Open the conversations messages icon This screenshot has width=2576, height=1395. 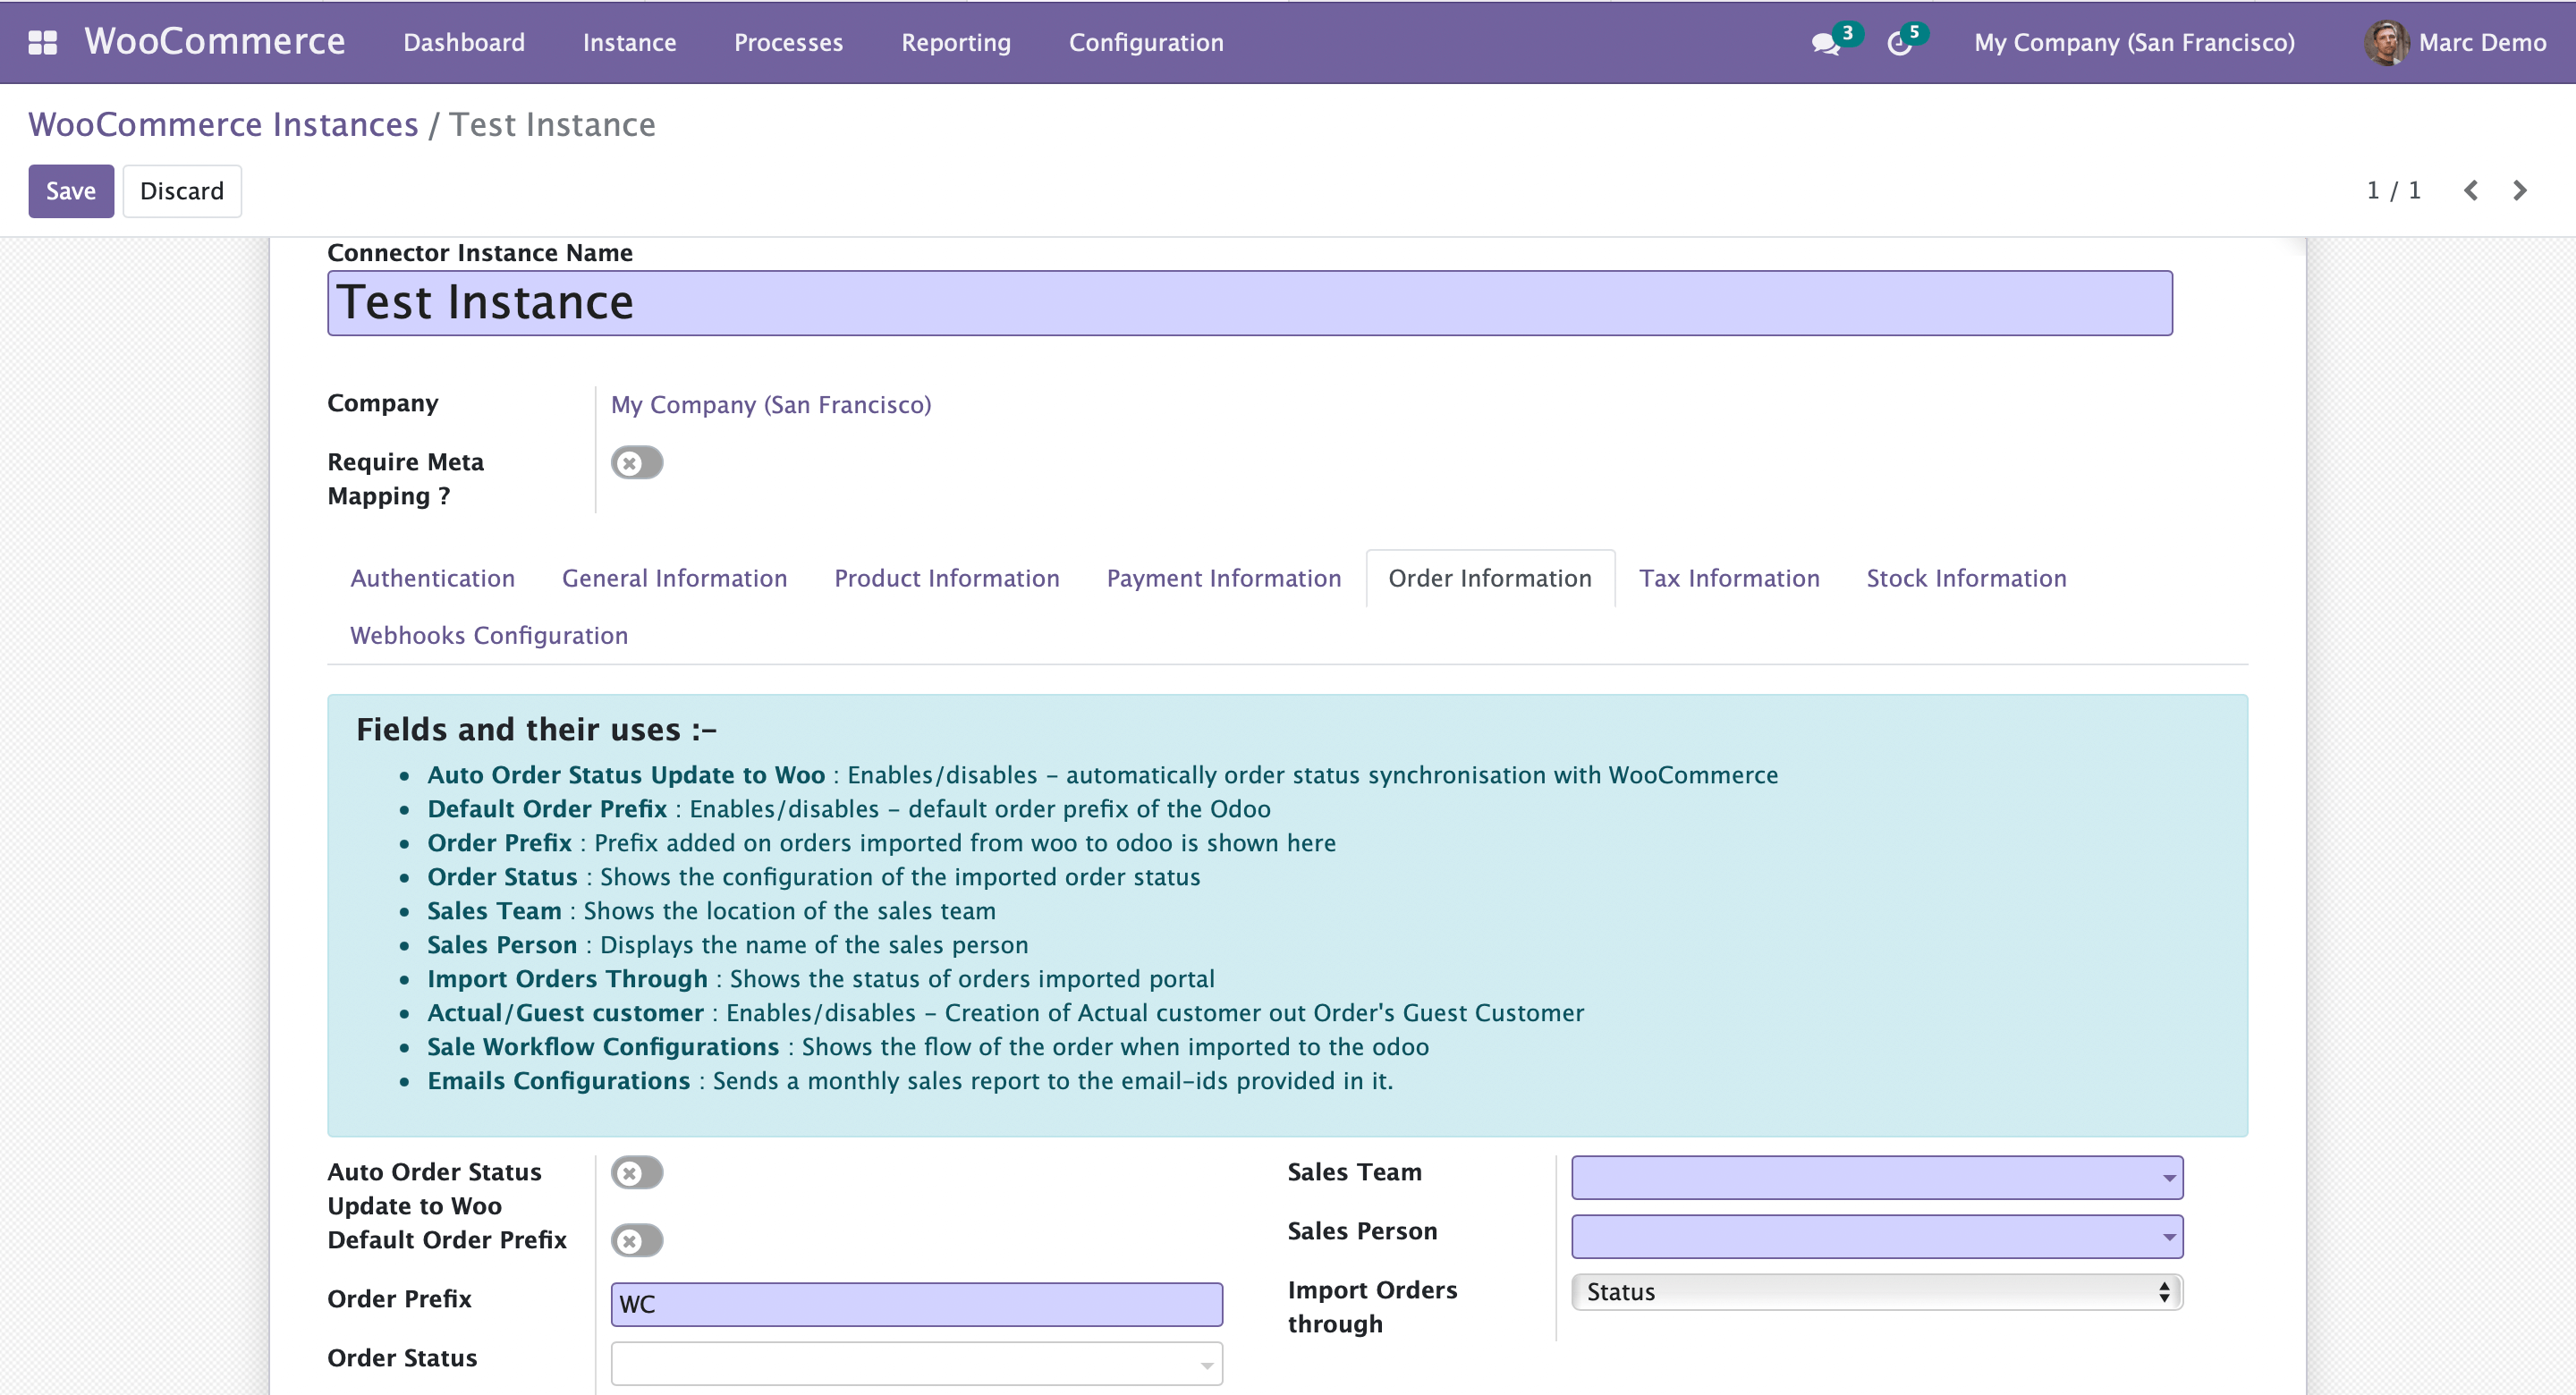point(1825,43)
